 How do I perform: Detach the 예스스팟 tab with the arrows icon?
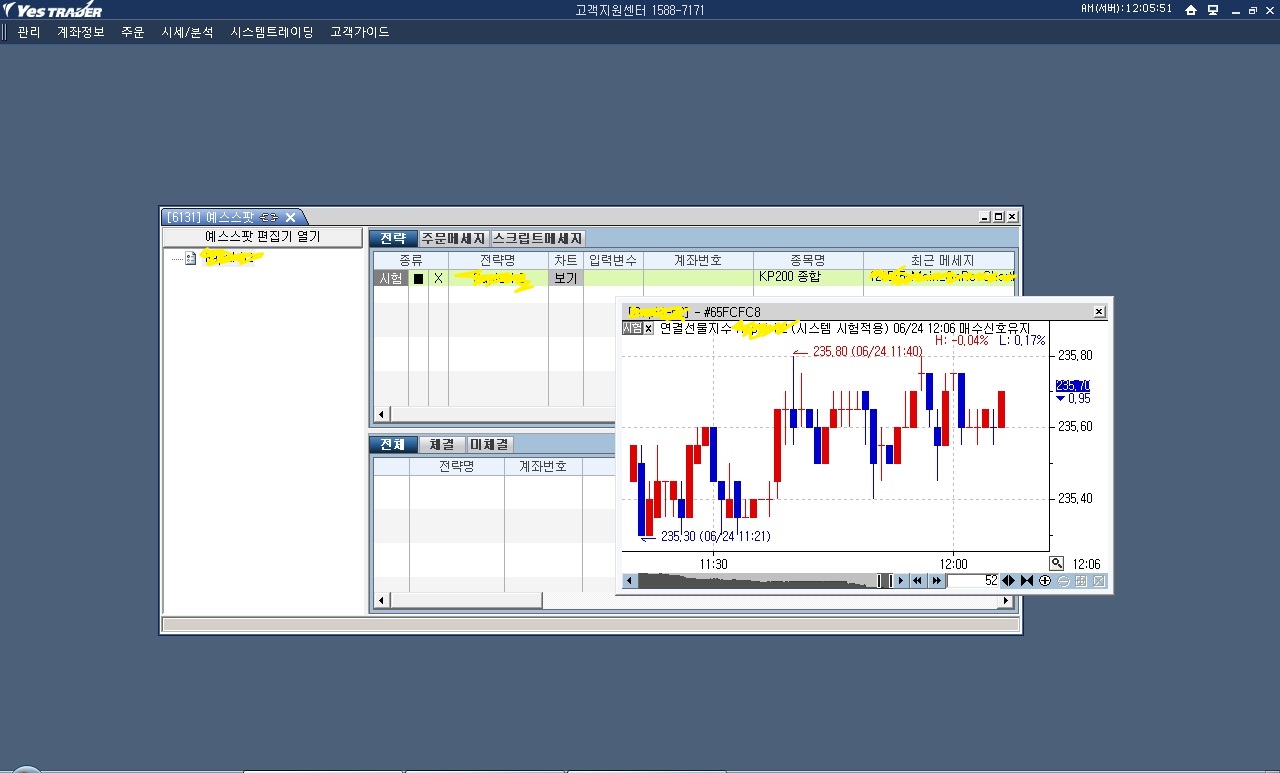pos(268,217)
